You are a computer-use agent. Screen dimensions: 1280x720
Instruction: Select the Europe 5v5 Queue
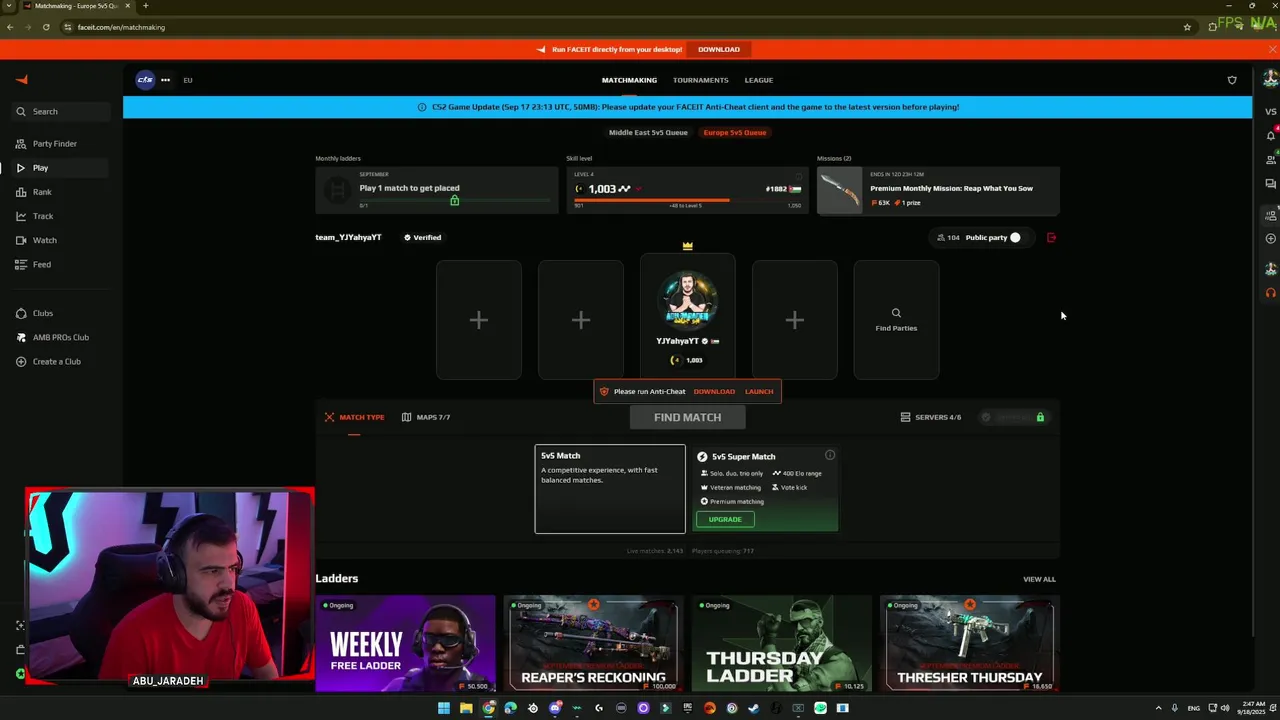735,132
